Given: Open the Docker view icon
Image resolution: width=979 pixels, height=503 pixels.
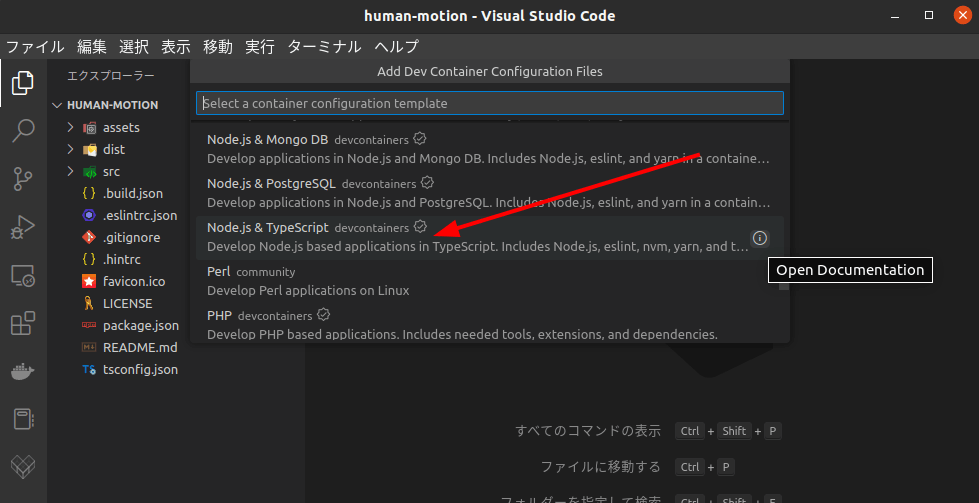Looking at the screenshot, I should point(23,372).
